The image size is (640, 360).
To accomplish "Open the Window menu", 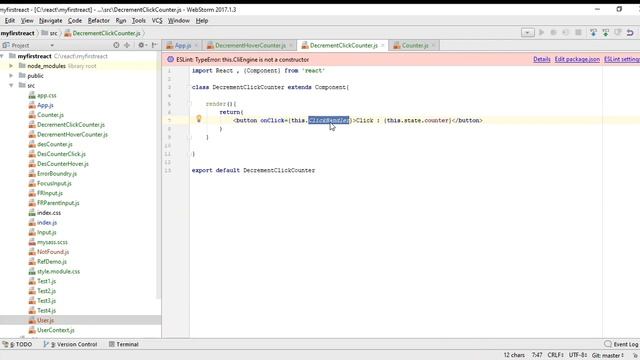I will click(x=179, y=20).
